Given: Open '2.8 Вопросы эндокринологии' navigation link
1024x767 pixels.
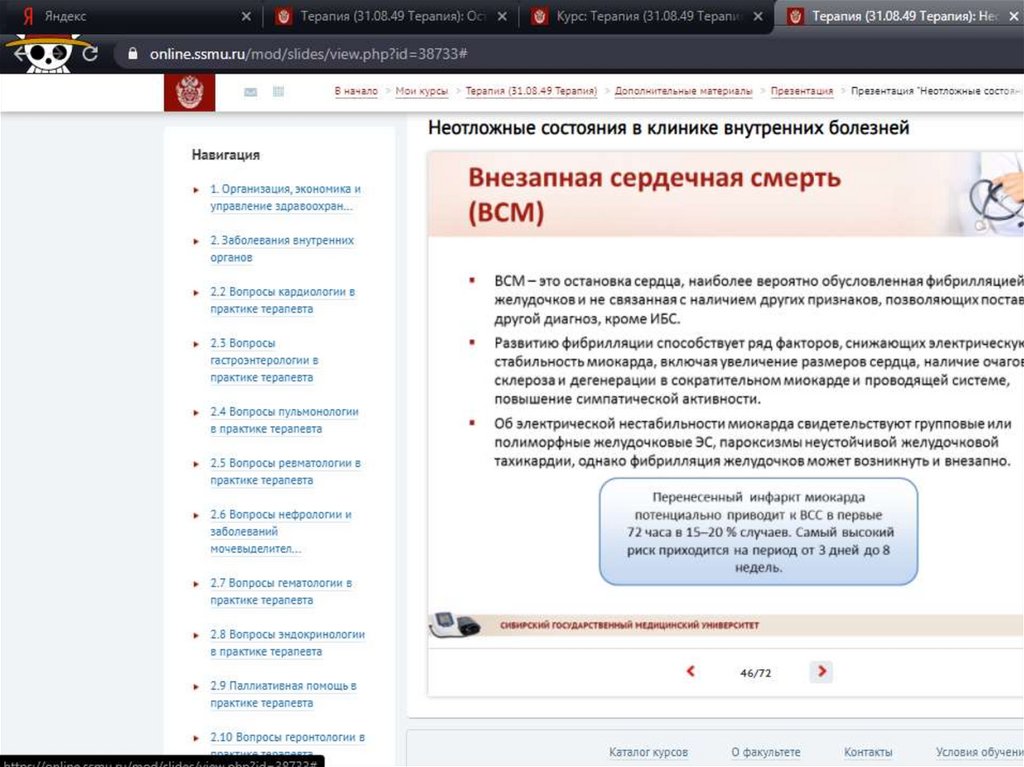Looking at the screenshot, I should point(287,643).
